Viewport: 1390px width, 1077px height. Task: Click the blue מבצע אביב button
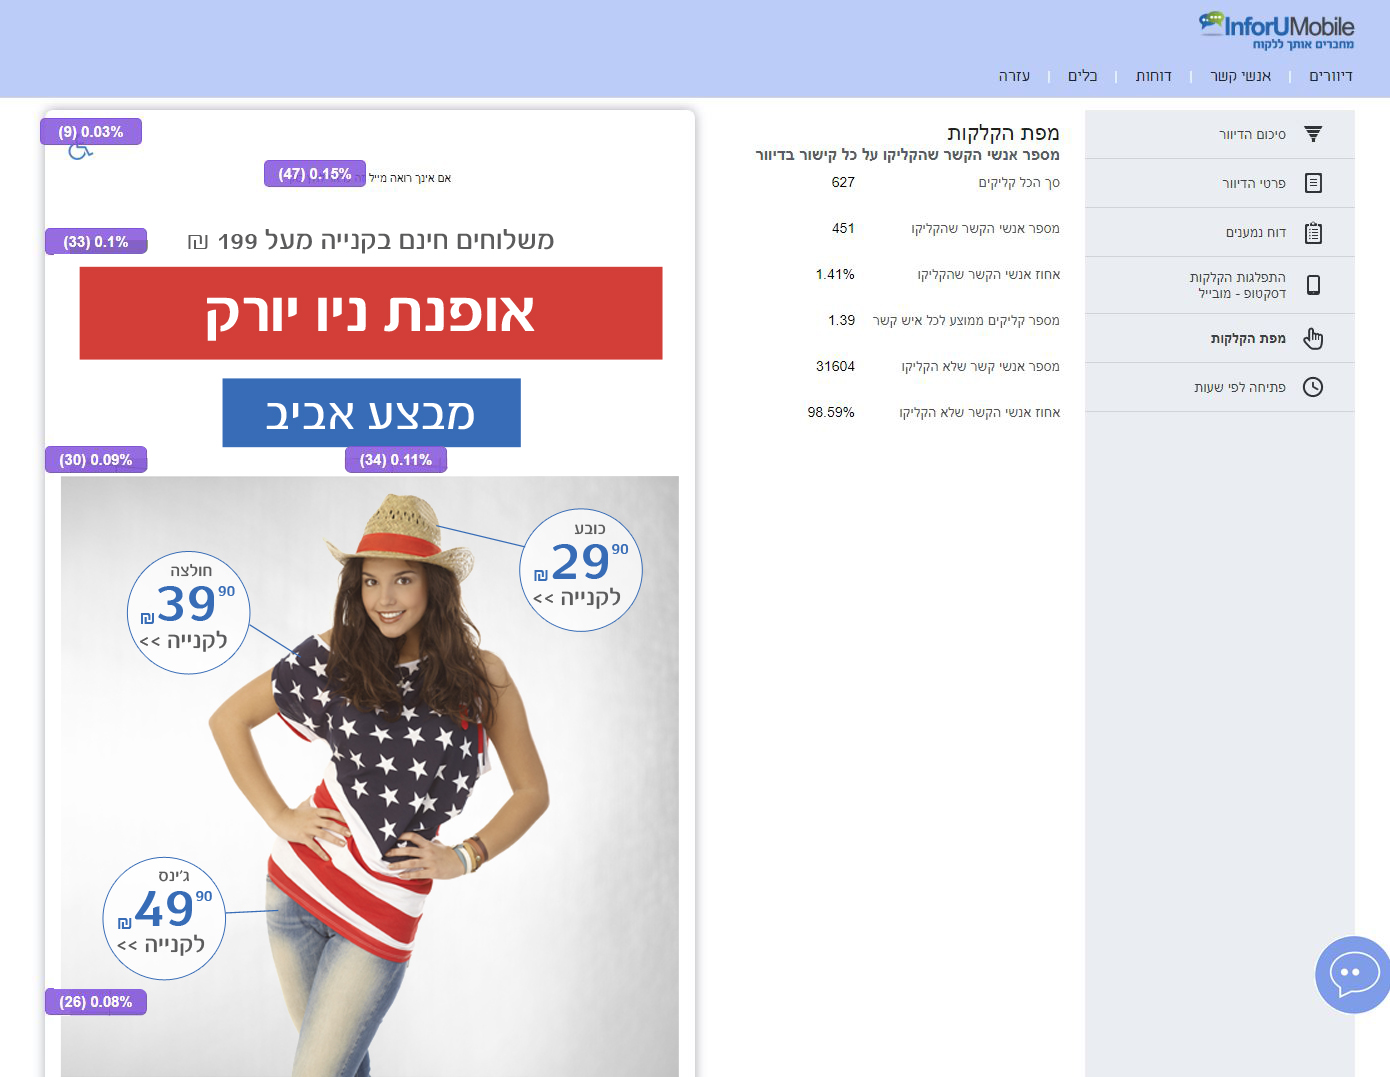[x=371, y=413]
